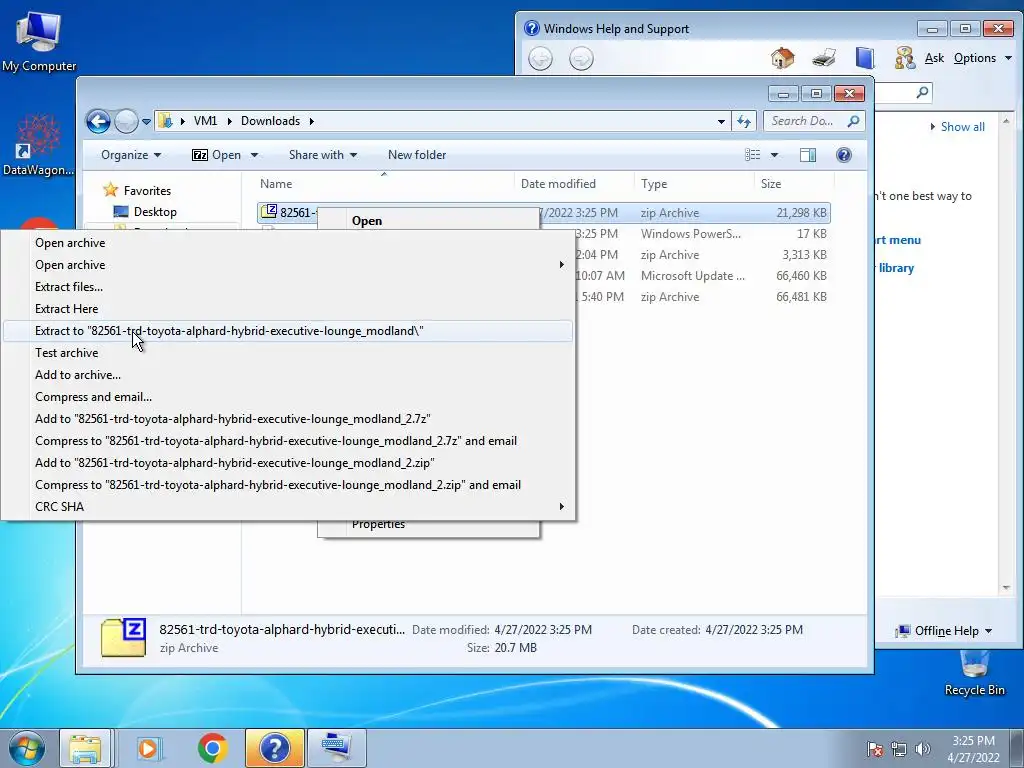
Task: Choose Test archive menu item
Action: point(288,353)
